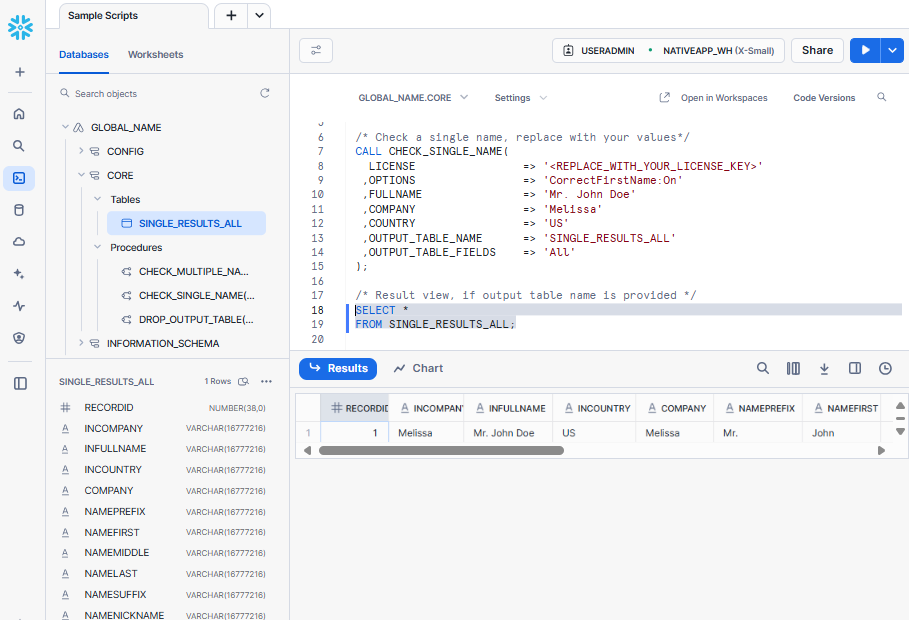Open role and warehouse selector USERADMIN

pyautogui.click(x=668, y=50)
